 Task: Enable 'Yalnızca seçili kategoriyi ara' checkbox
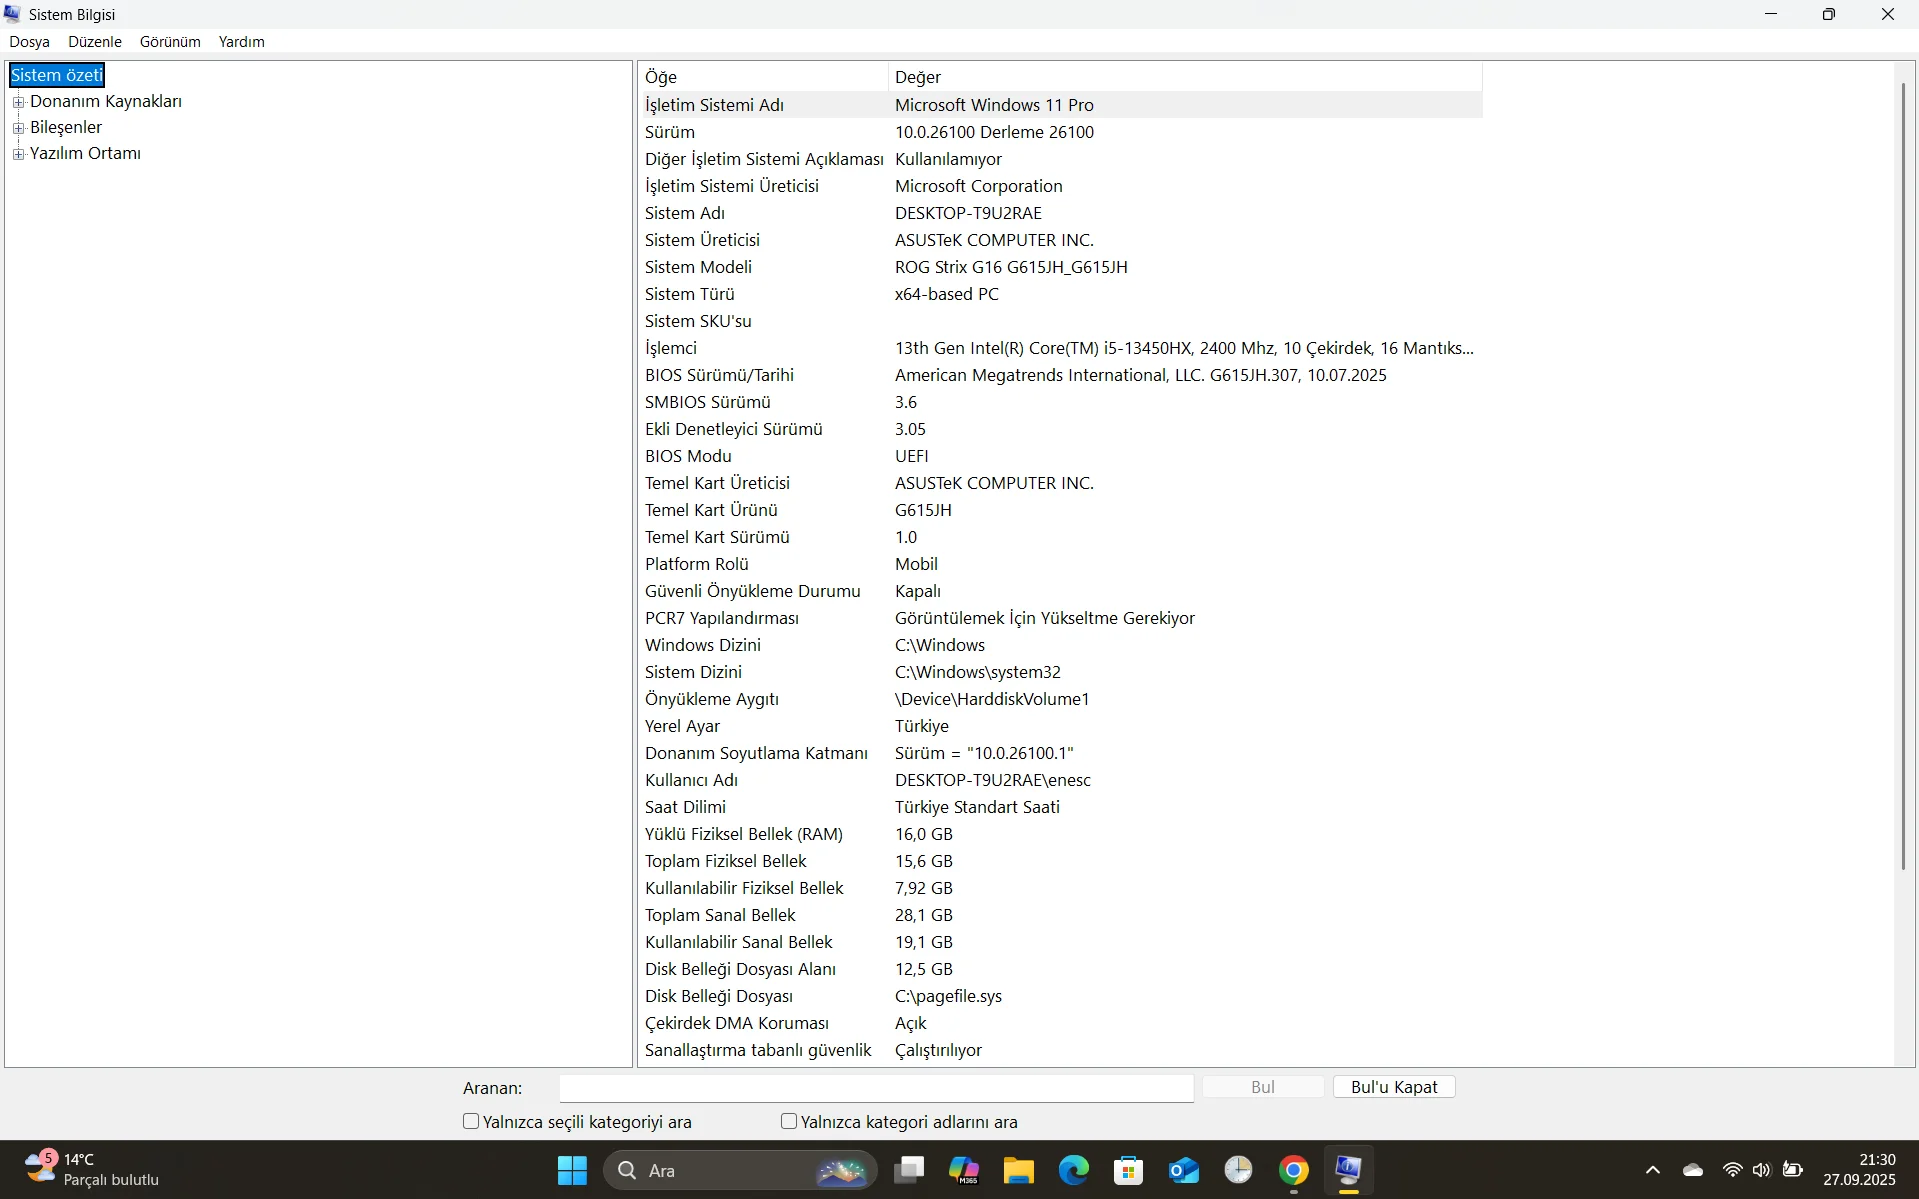click(x=471, y=1122)
